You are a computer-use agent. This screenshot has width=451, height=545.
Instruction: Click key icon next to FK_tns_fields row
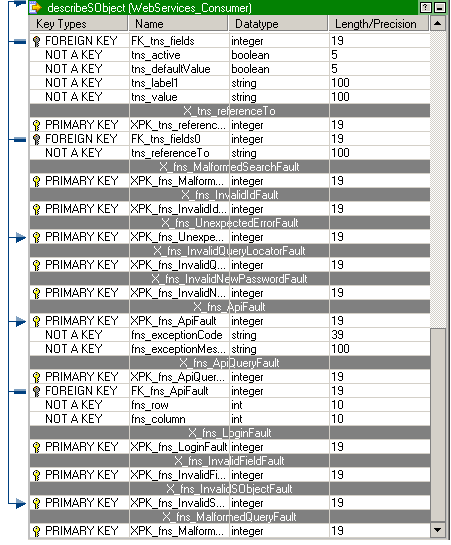point(36,41)
